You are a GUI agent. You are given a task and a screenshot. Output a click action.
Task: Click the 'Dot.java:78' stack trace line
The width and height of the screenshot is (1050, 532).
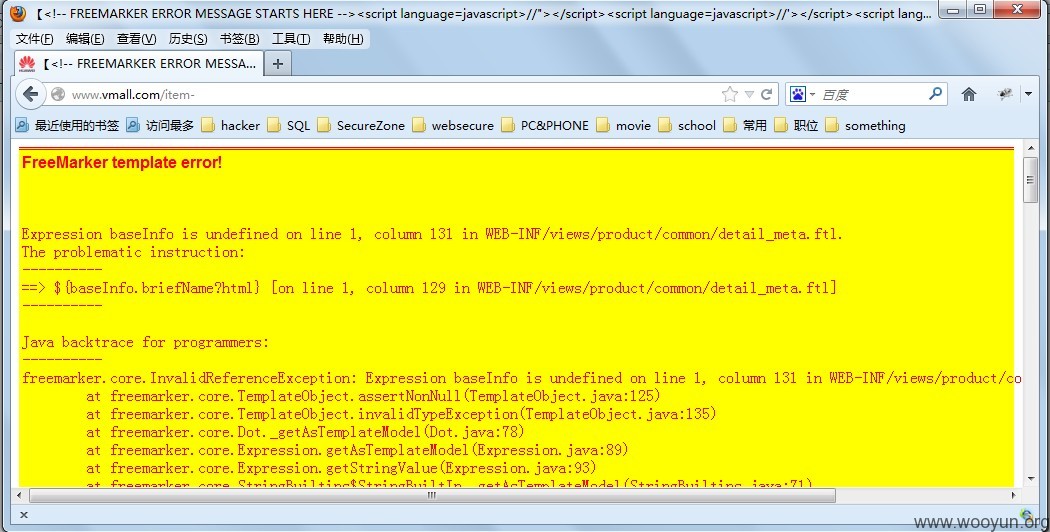click(305, 432)
